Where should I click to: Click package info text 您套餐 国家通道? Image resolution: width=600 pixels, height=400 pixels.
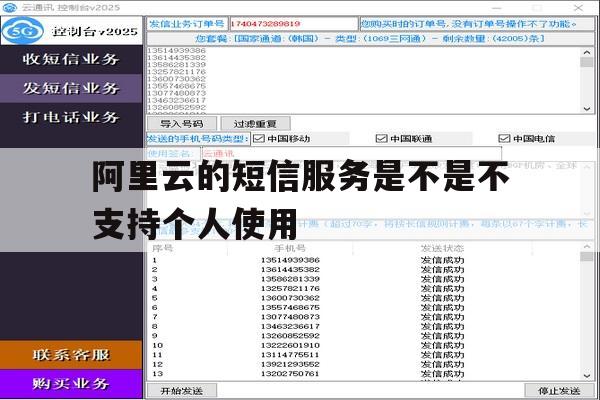point(370,39)
